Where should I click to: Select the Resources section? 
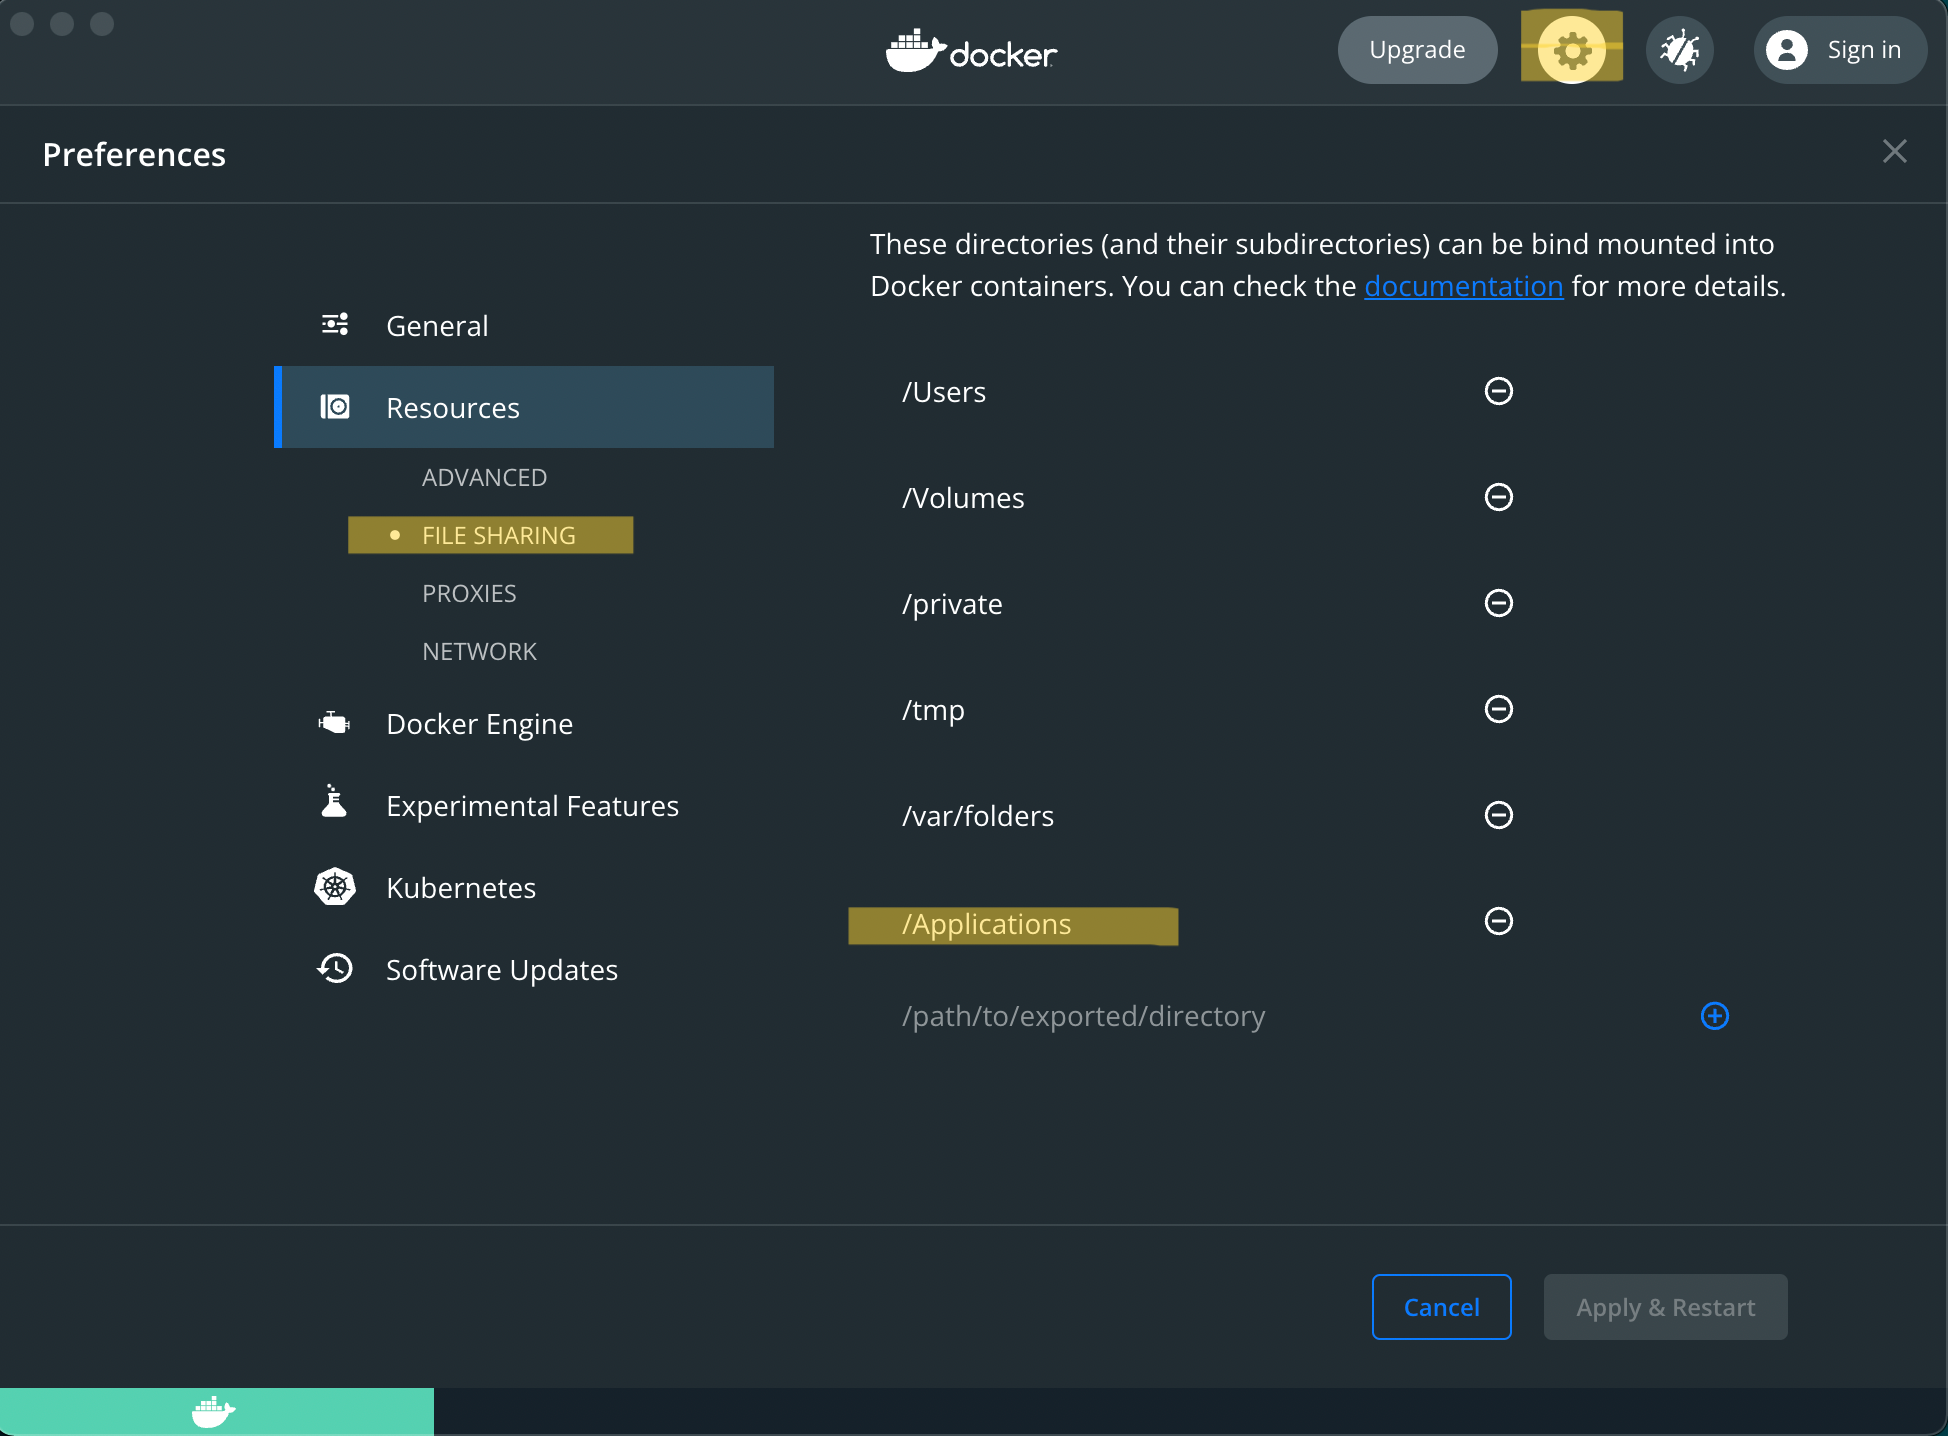524,407
